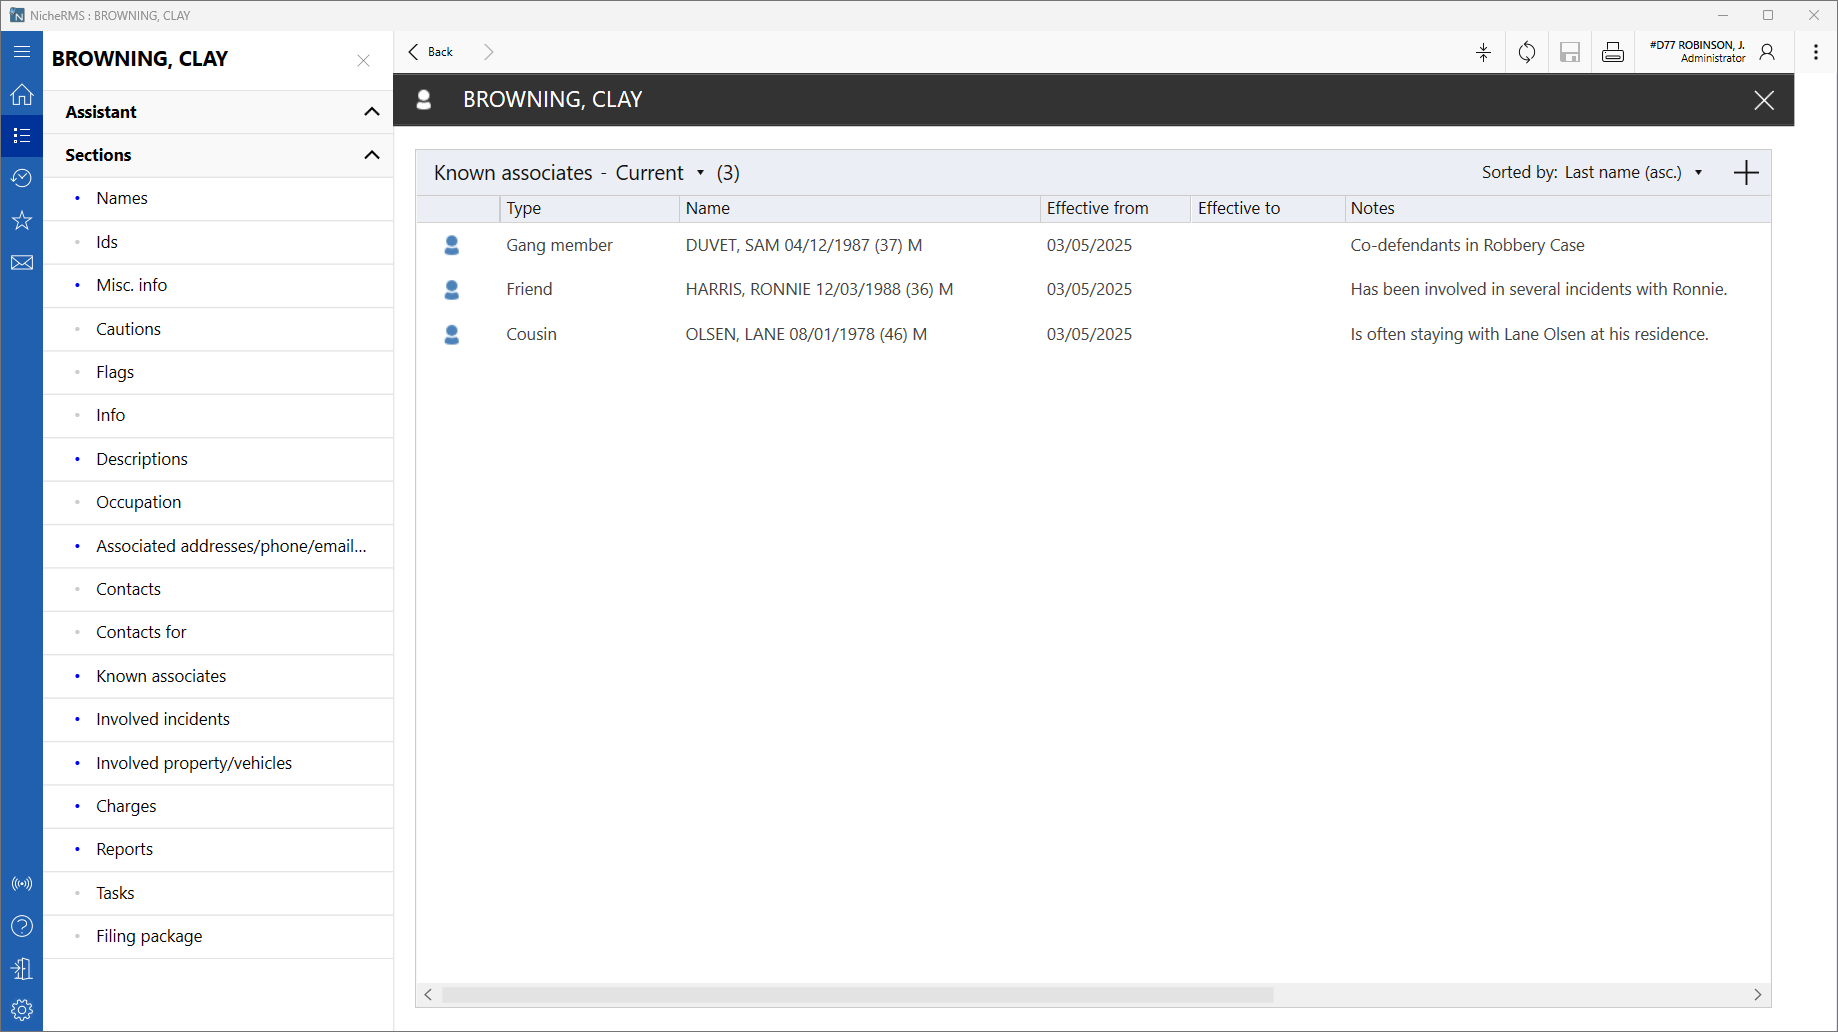Click the broadcast signal icon in sidebar
1838x1032 pixels.
(22, 884)
